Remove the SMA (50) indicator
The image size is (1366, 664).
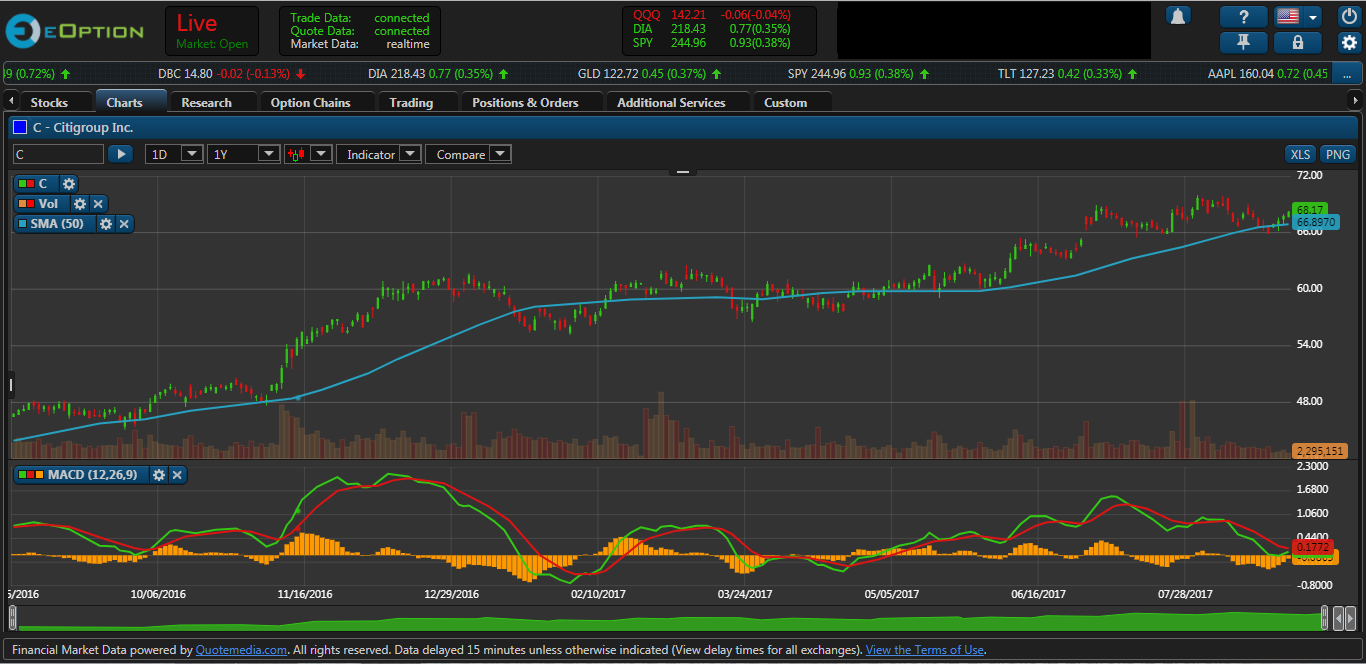124,224
